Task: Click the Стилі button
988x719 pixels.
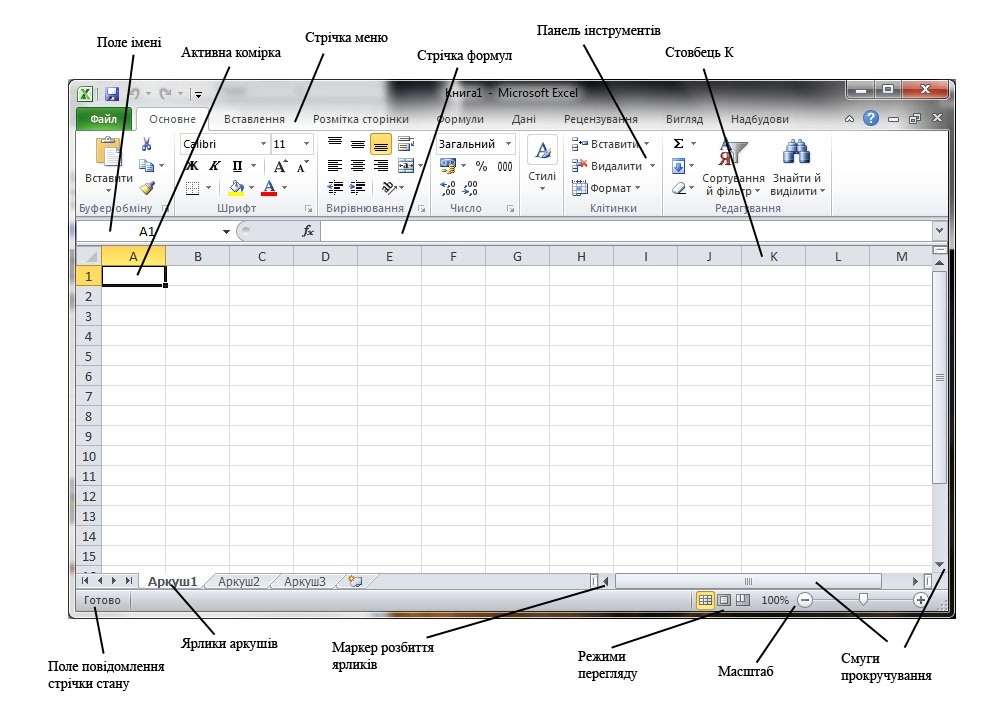Action: [542, 165]
